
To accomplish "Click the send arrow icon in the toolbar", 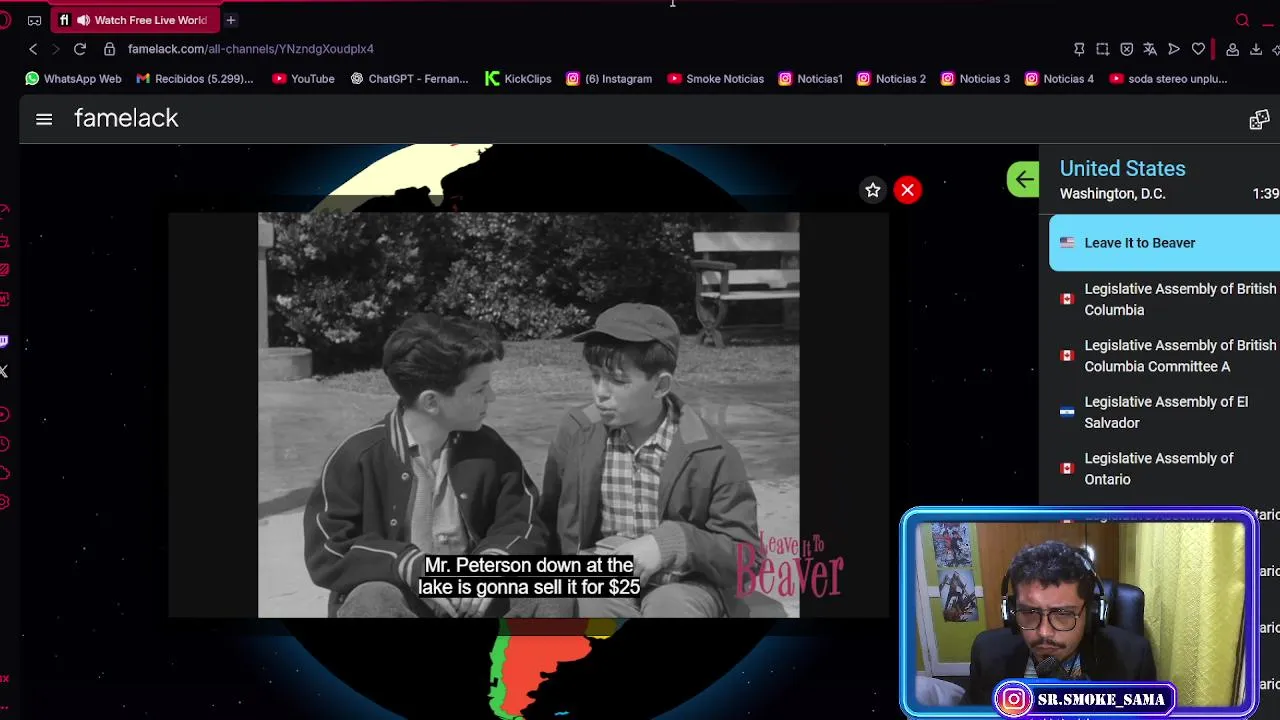I will click(x=1174, y=49).
